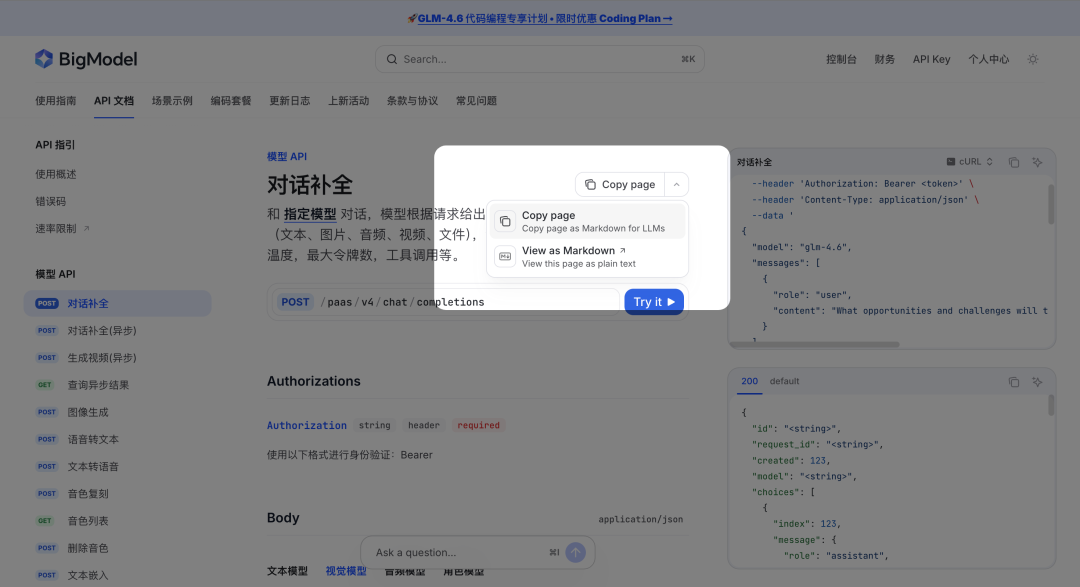1080x587 pixels.
Task: Click the Try it button
Action: click(654, 300)
